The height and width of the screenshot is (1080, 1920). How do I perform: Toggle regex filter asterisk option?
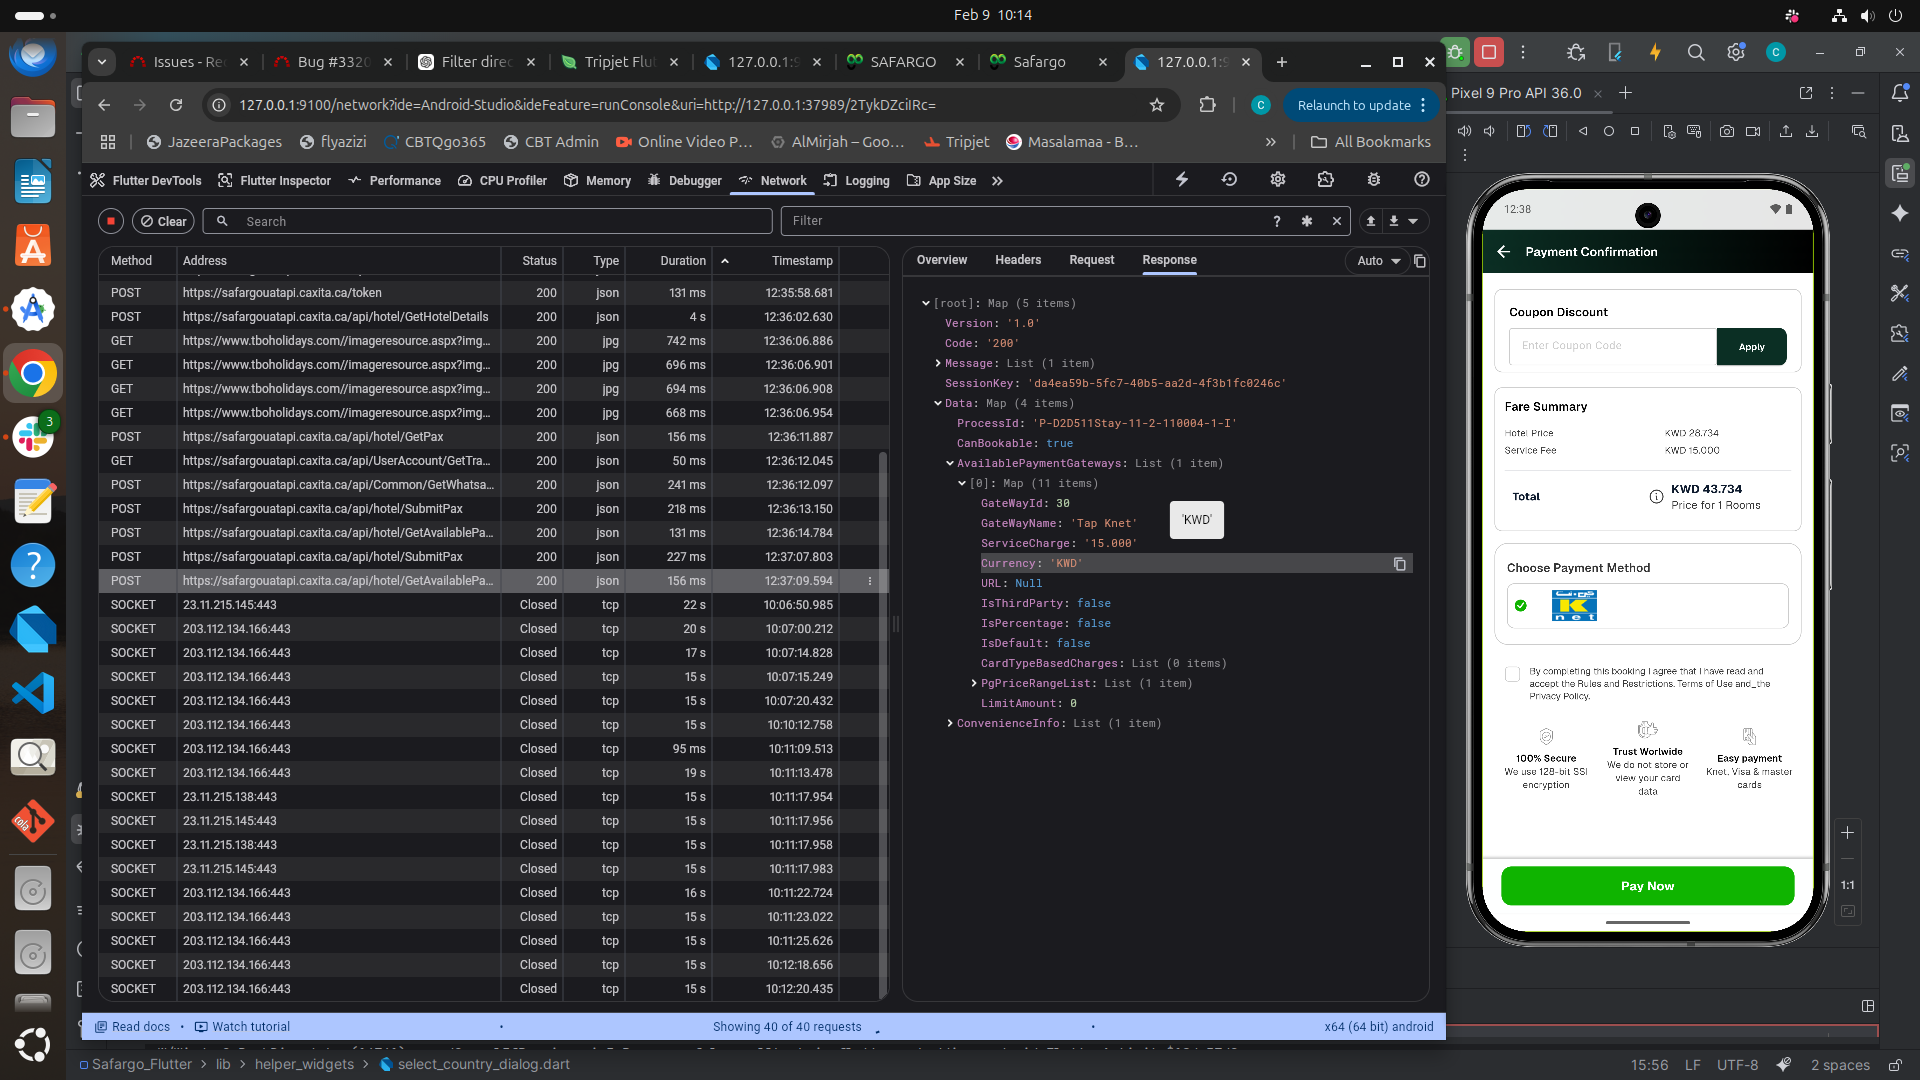click(x=1306, y=221)
